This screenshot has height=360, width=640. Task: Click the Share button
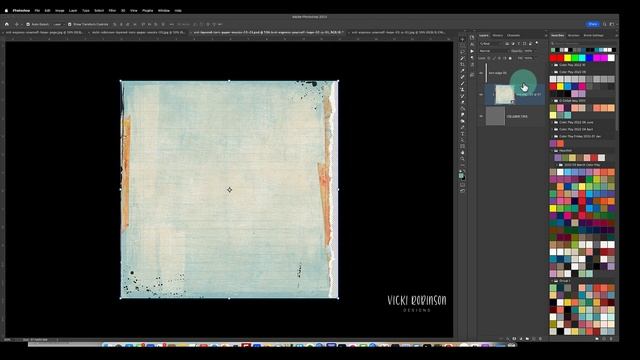[593, 24]
